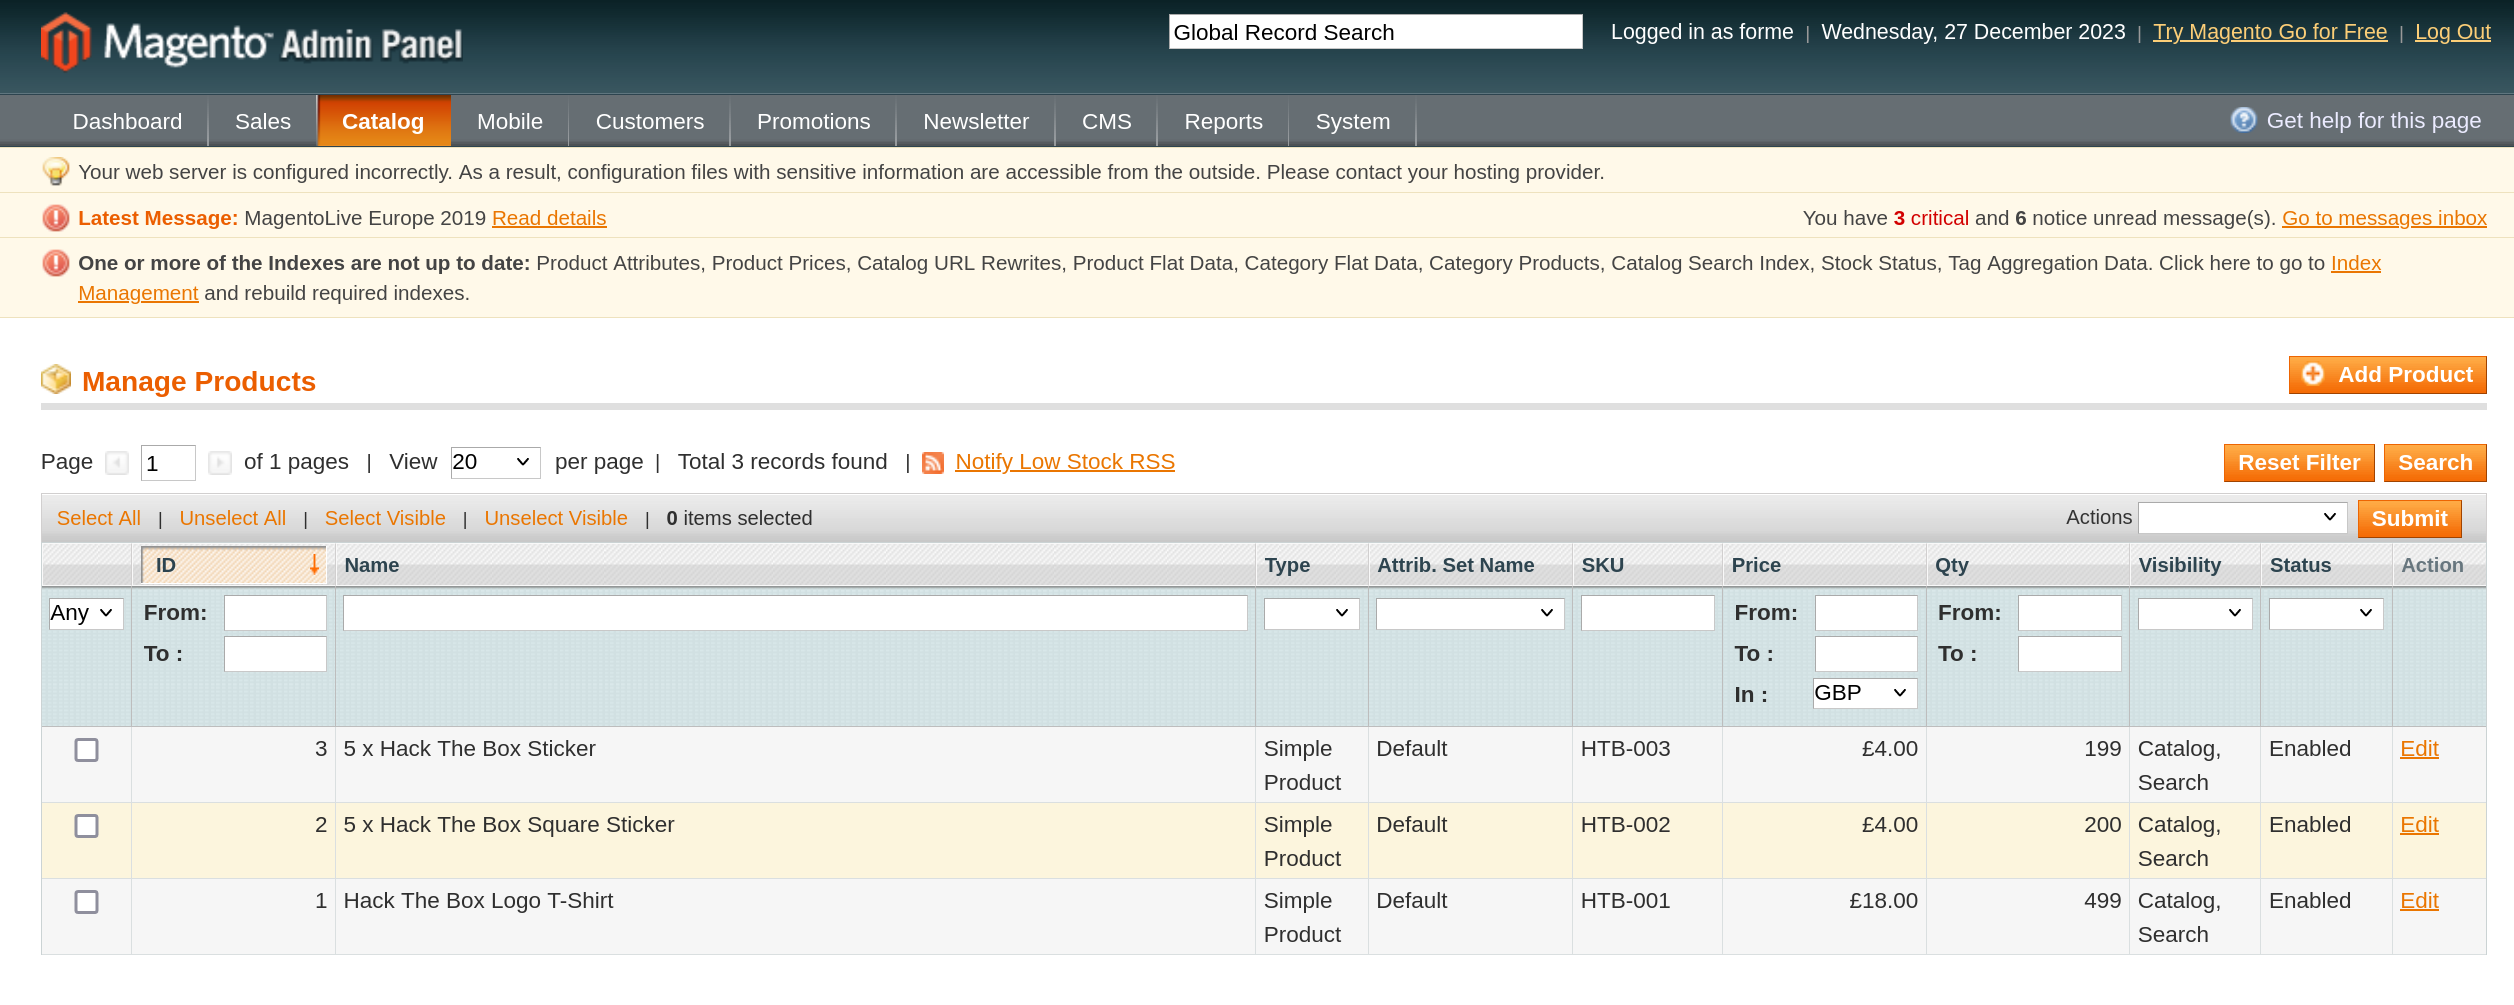Go to next page arrow

tap(220, 463)
